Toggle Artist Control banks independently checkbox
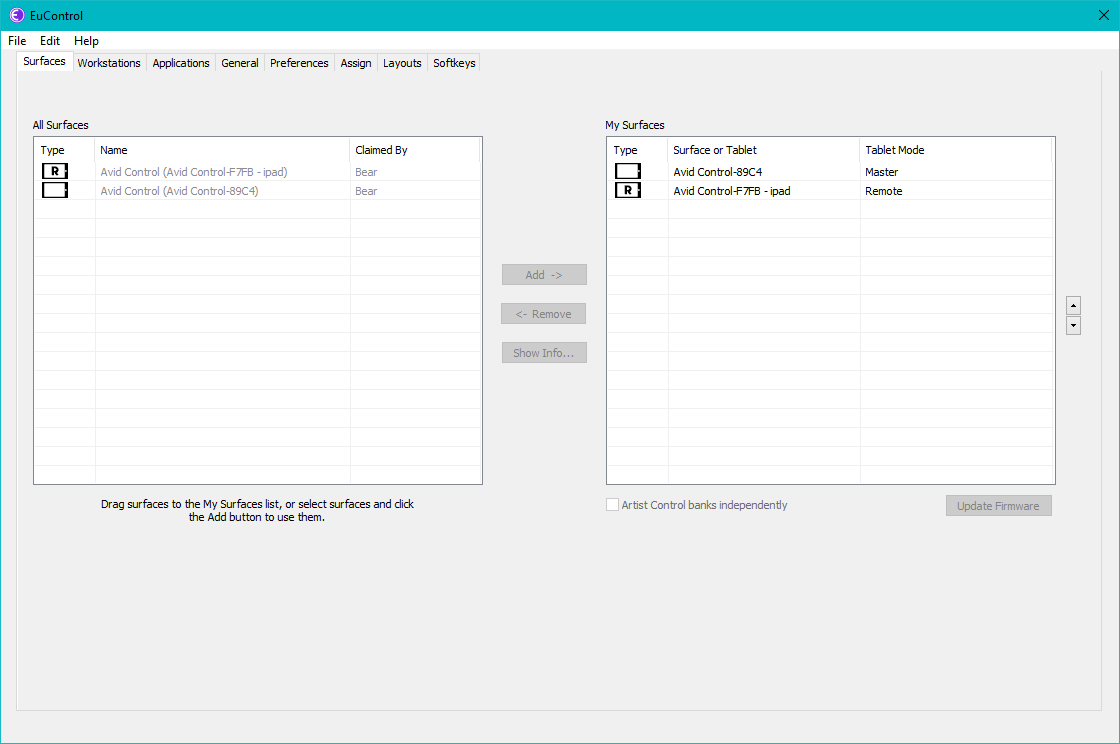The height and width of the screenshot is (744, 1120). (x=613, y=505)
